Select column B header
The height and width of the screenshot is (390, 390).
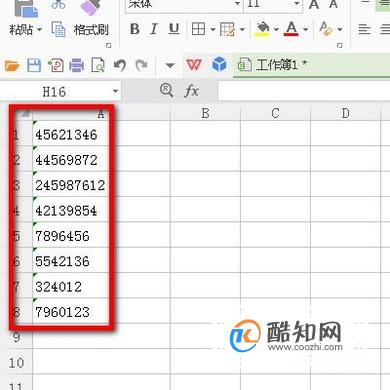[x=205, y=113]
